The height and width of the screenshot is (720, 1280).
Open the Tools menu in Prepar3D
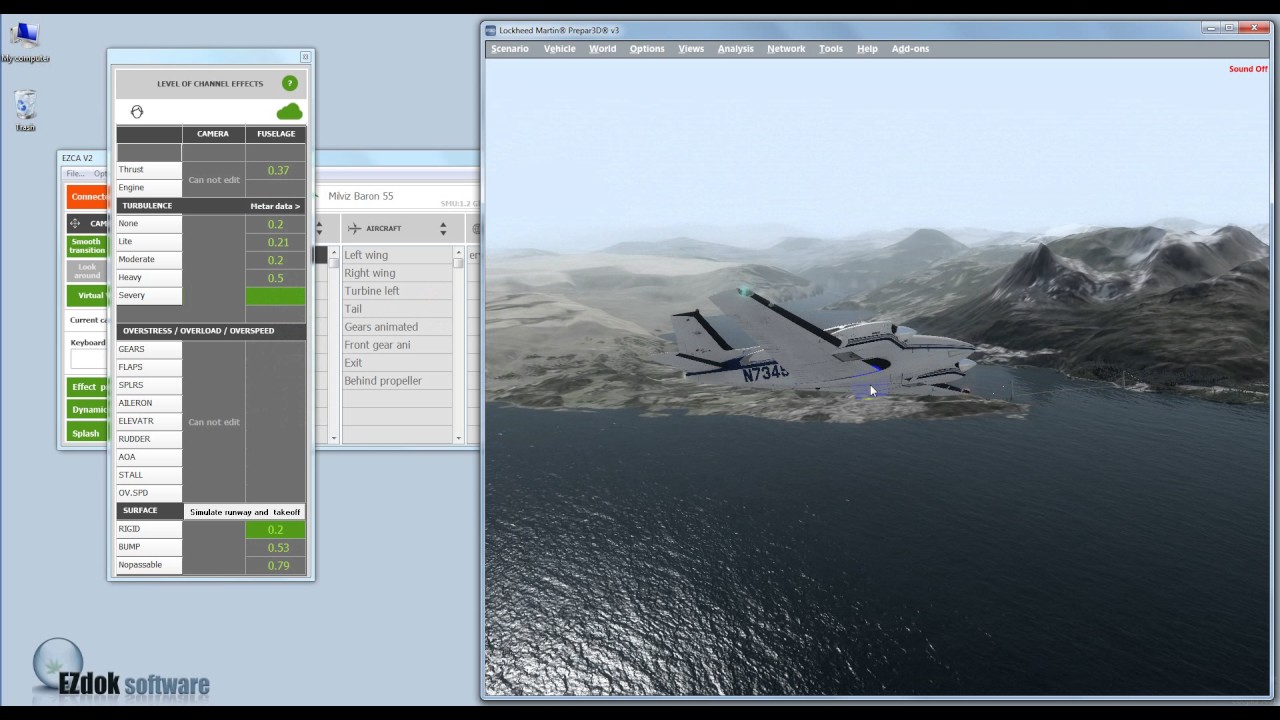pyautogui.click(x=831, y=48)
